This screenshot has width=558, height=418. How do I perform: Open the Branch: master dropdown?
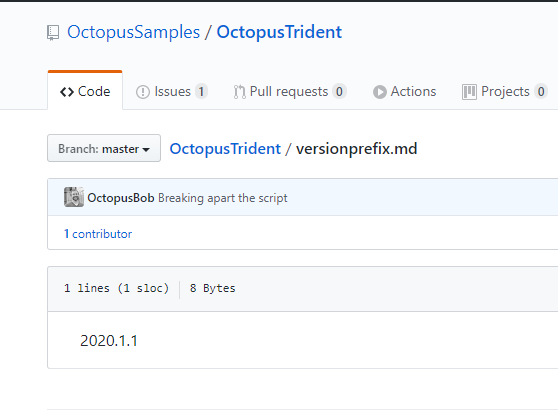[x=104, y=148]
